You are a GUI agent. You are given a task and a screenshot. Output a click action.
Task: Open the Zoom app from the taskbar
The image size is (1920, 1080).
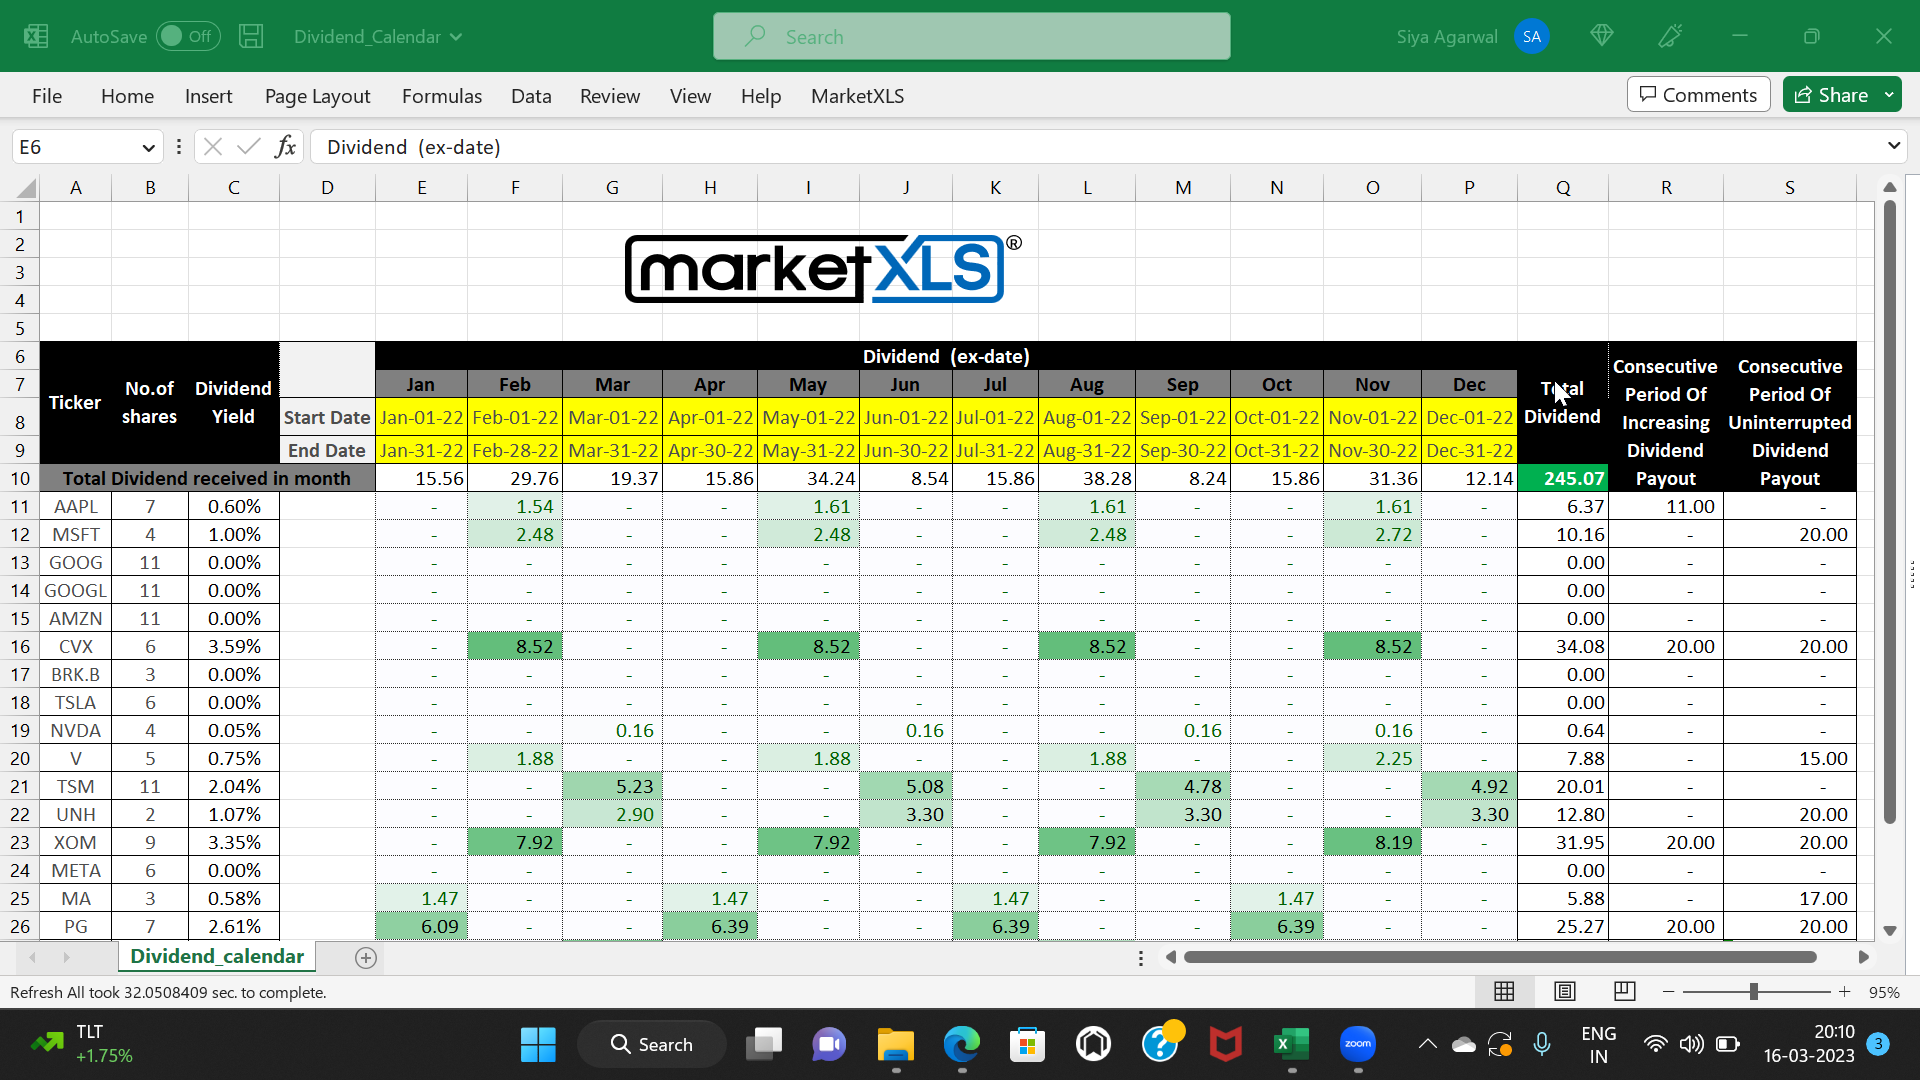coord(1358,1043)
